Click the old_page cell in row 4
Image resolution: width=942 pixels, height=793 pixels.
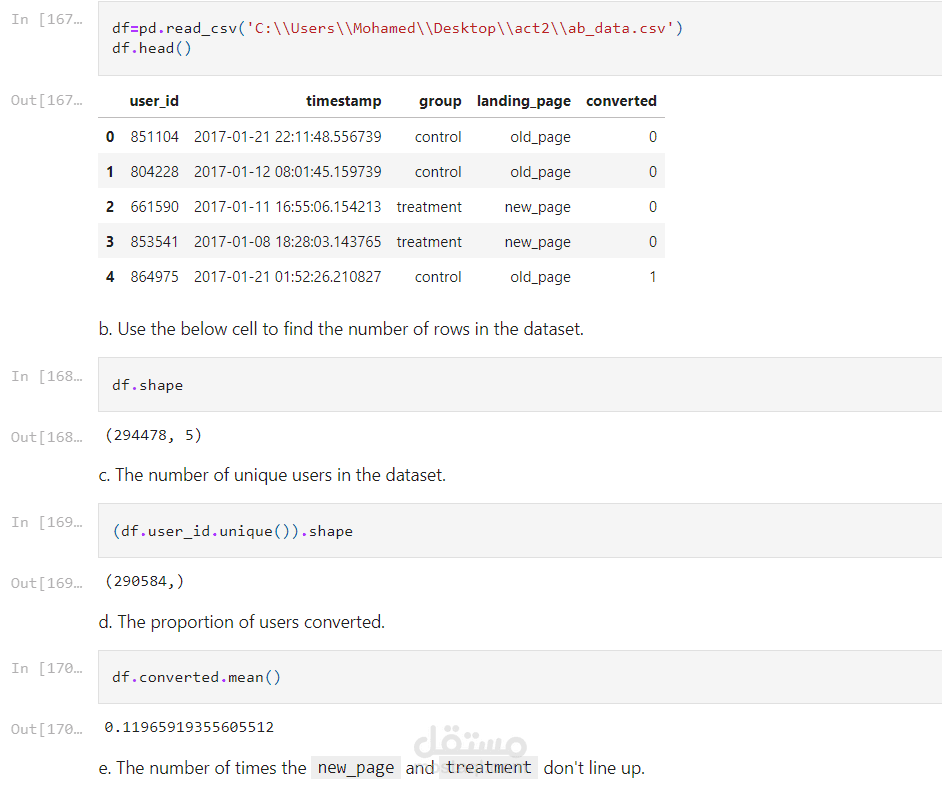pos(541,278)
